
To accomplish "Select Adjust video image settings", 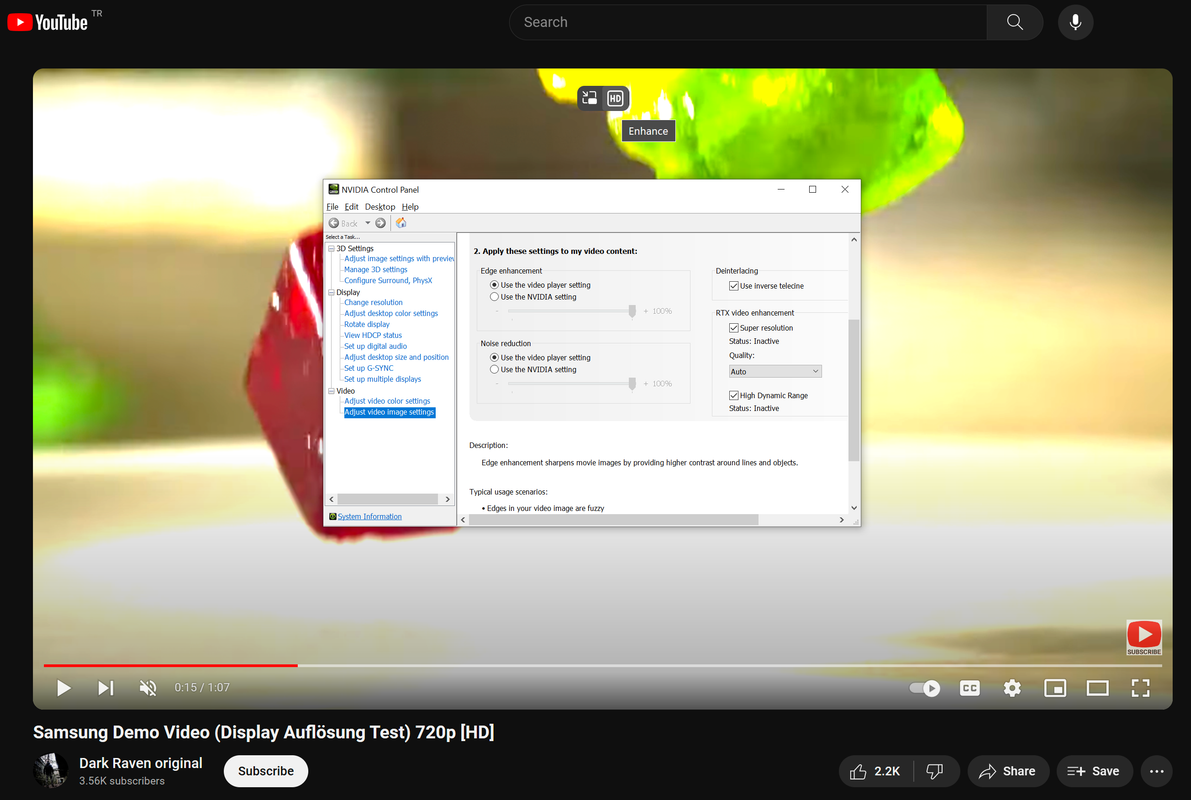I will pyautogui.click(x=390, y=413).
